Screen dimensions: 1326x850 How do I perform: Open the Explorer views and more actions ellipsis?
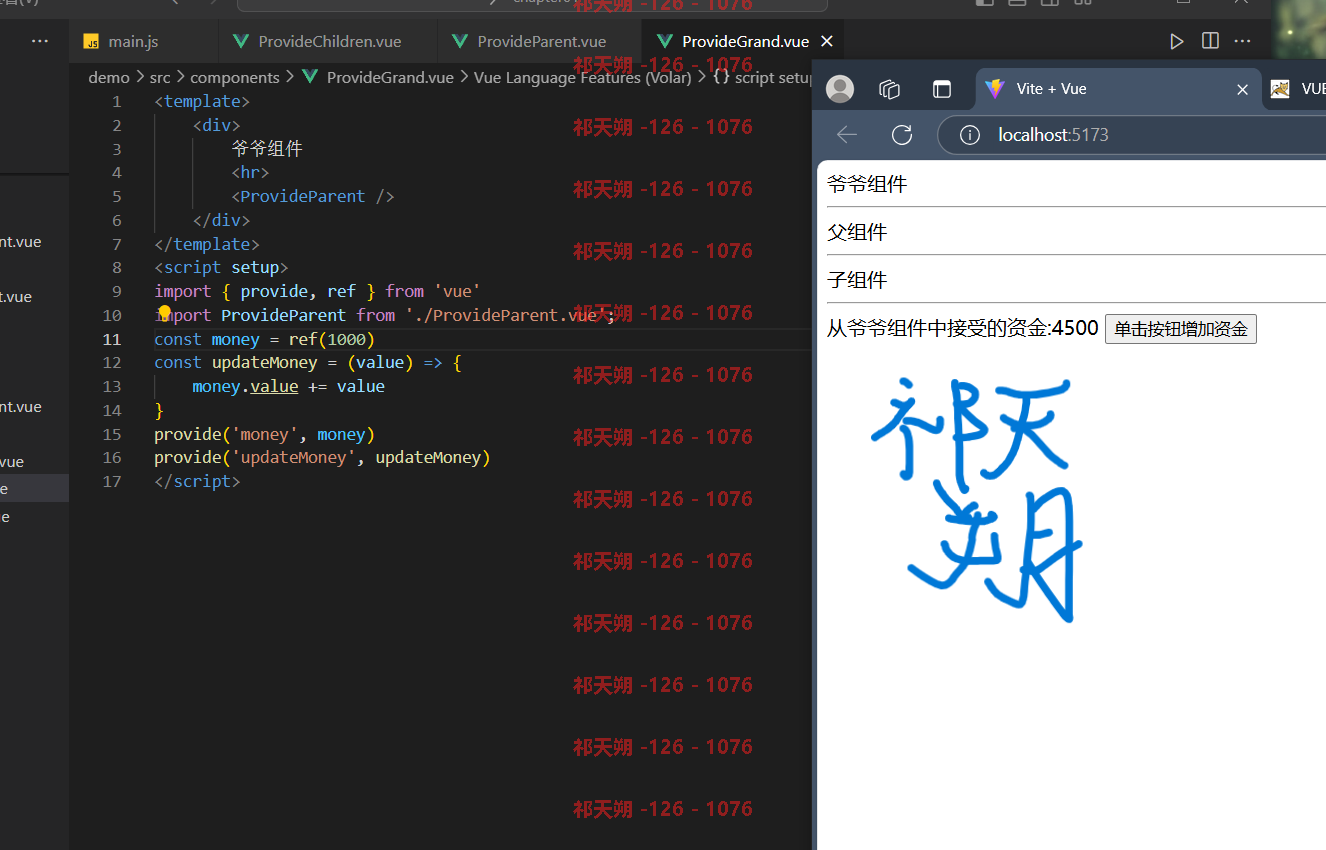[x=40, y=41]
